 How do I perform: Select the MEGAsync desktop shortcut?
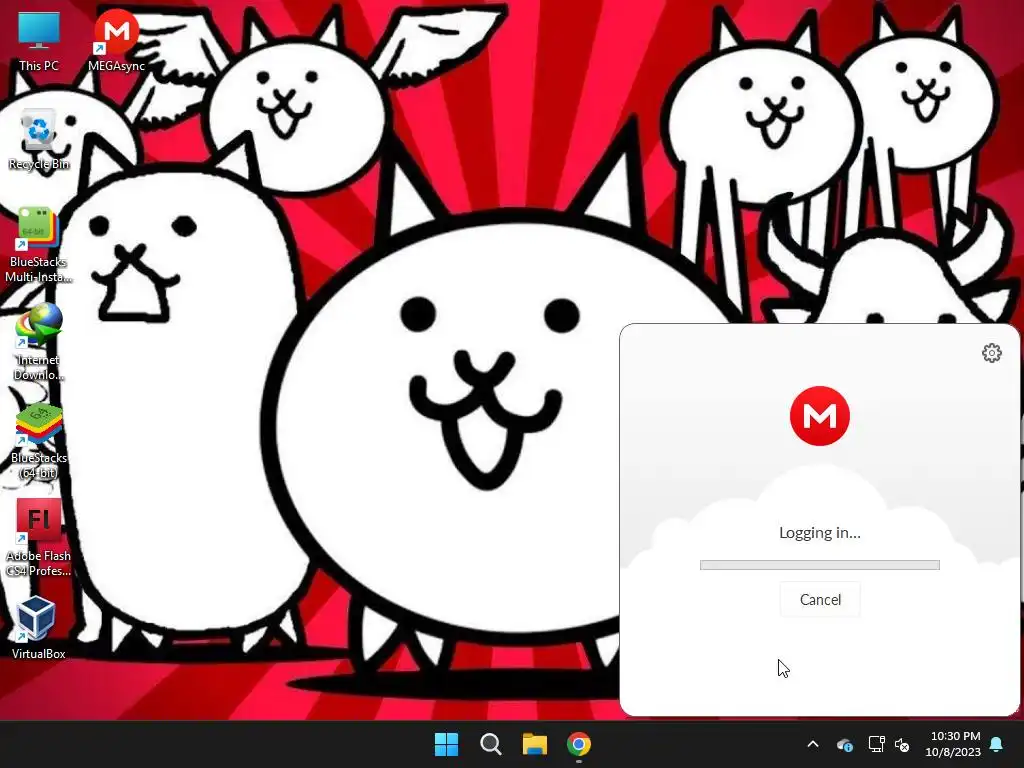click(116, 41)
